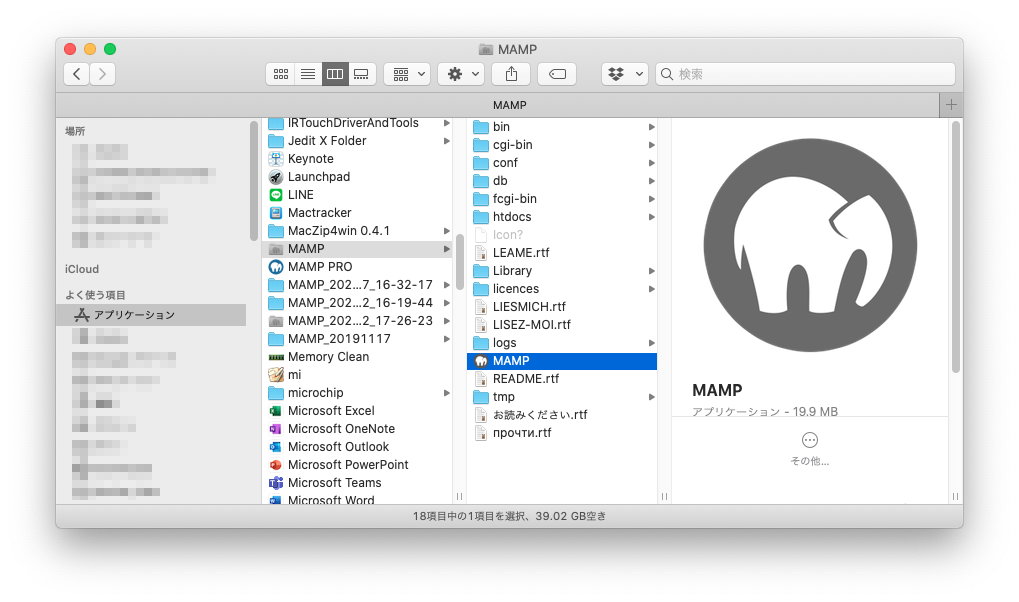Screen dimensions: 1019x602
Task: Open the gear action menu dropdown
Action: click(x=461, y=74)
